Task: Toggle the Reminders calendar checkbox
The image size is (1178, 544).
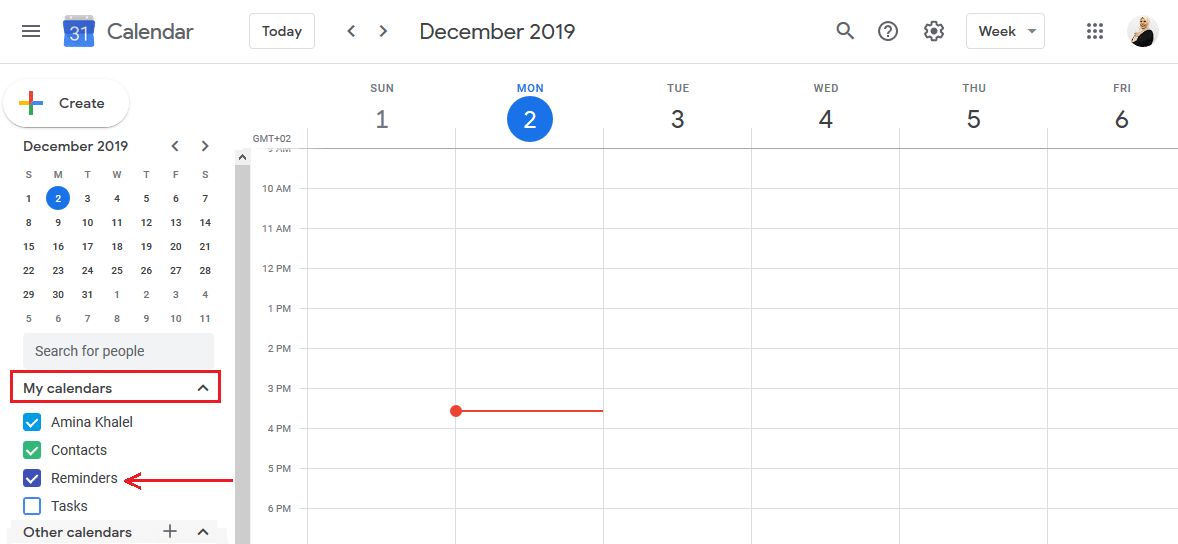Action: pos(32,478)
